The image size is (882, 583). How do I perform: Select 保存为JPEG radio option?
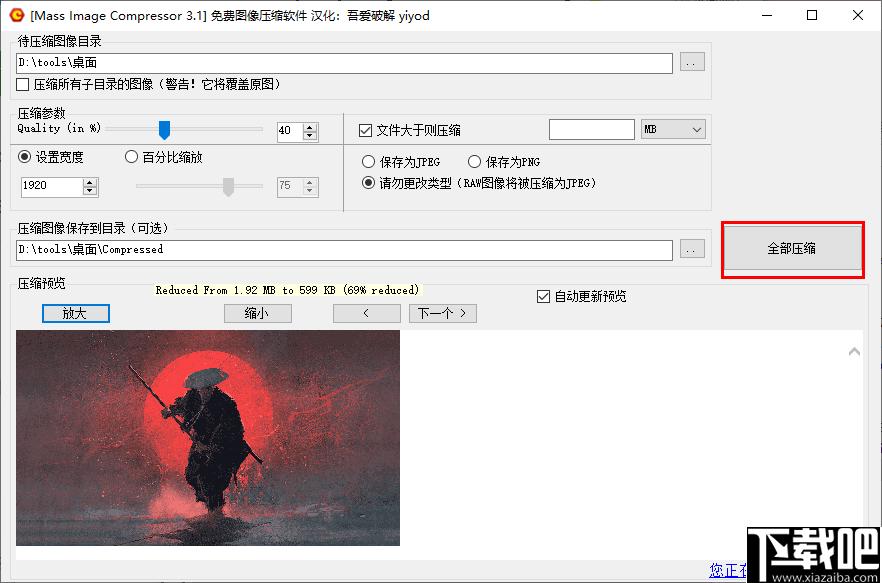(368, 162)
